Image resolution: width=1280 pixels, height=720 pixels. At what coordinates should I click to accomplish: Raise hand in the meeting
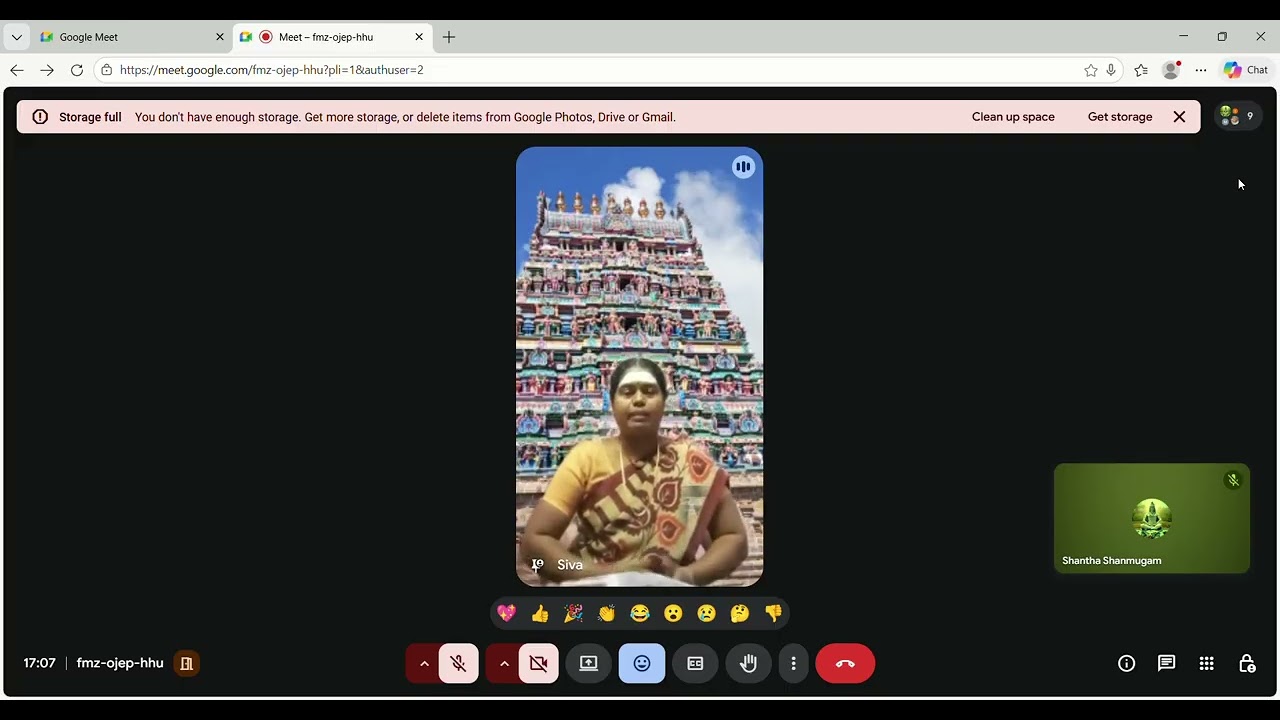tap(748, 663)
